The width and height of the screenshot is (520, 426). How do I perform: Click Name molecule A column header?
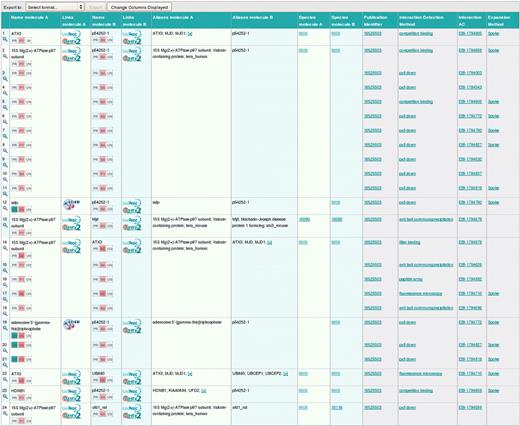[x=29, y=17]
